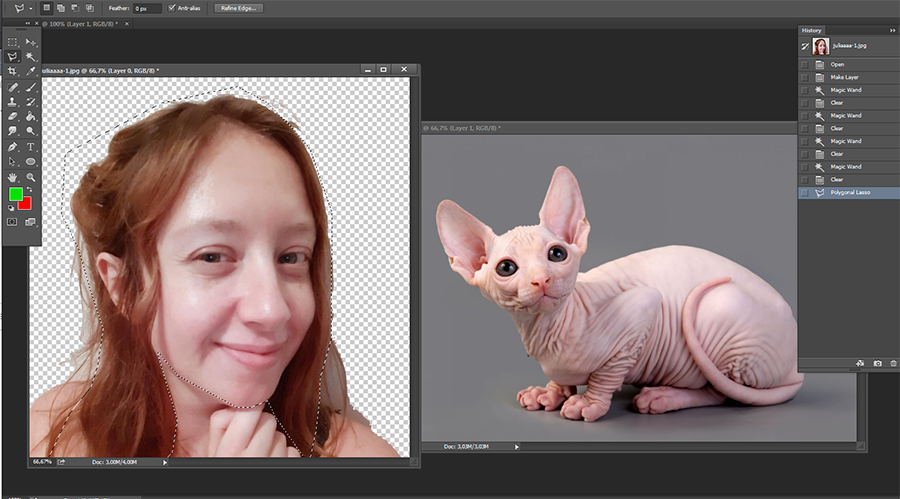Open the lasso tool preset picker dropdown
This screenshot has height=499, width=900.
pos(31,8)
